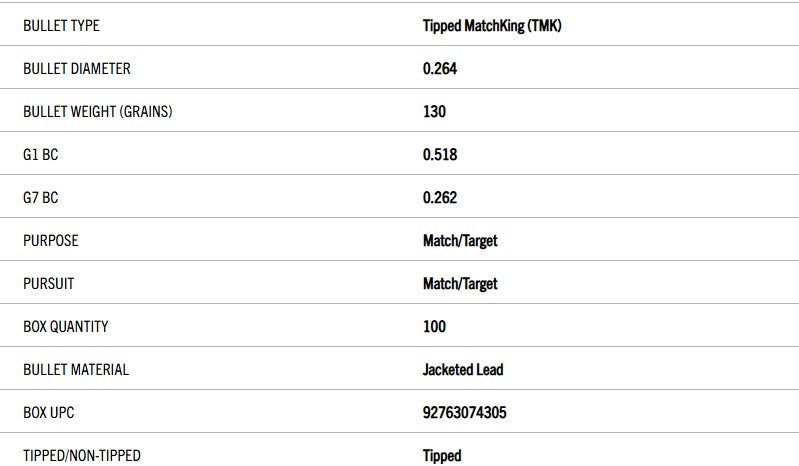
Task: Select the 100 box quantity value
Action: [x=434, y=327]
